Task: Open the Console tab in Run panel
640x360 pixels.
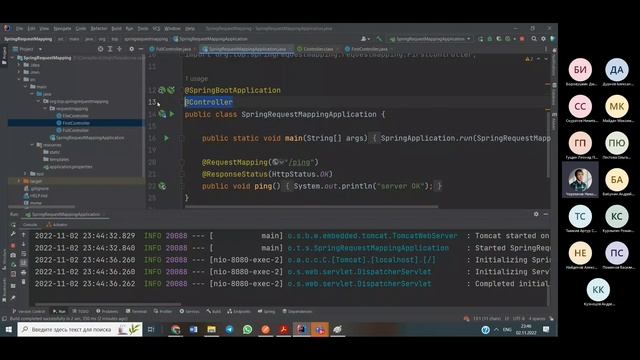Action: 29,224
